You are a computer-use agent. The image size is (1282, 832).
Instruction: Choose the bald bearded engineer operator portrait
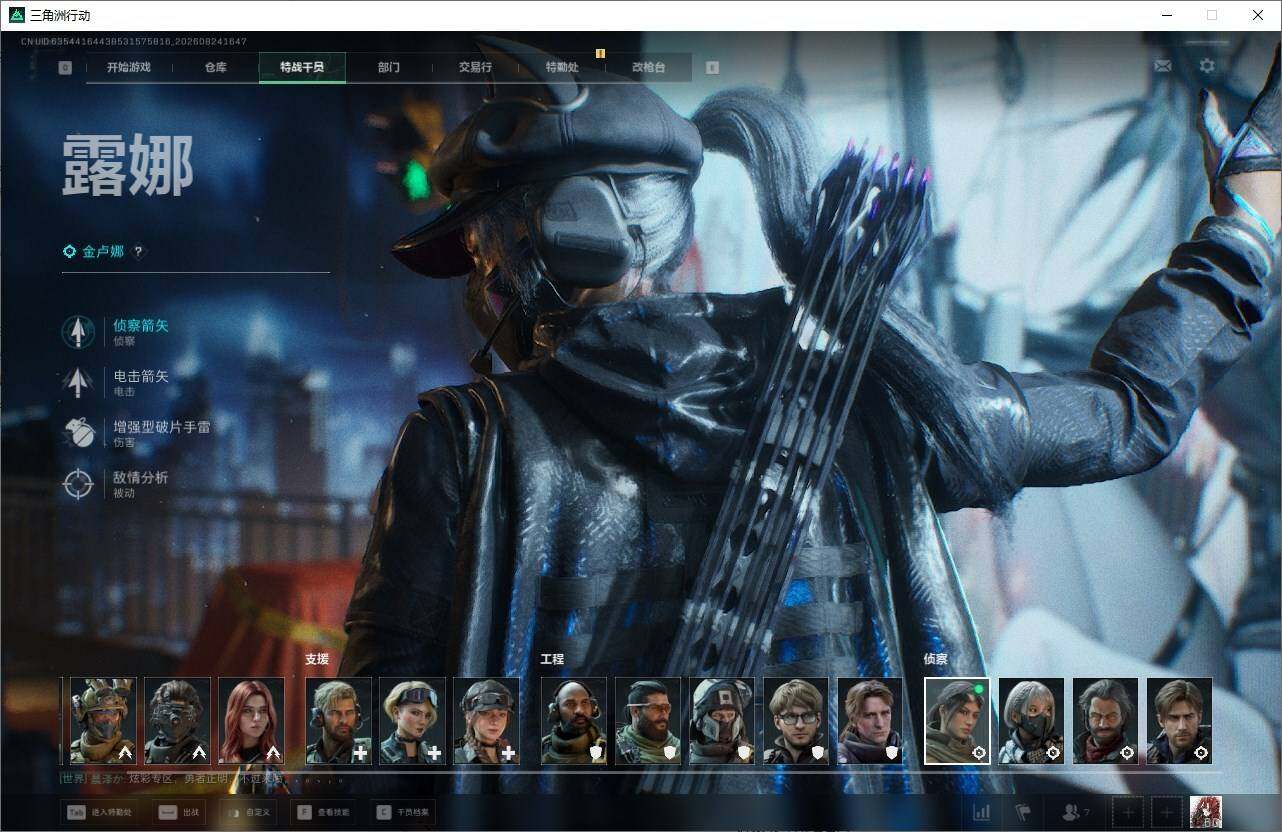coord(574,721)
